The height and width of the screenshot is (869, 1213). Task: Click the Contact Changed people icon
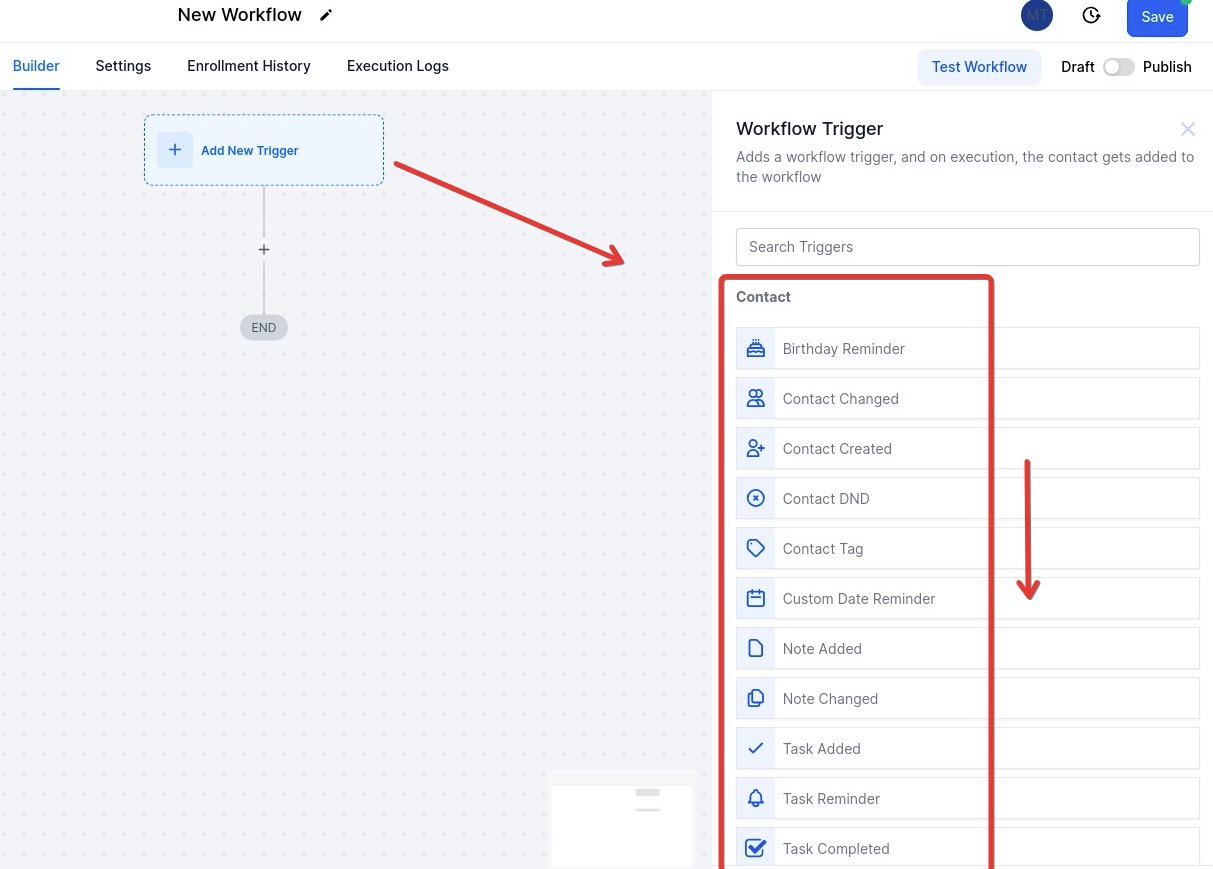click(x=756, y=398)
